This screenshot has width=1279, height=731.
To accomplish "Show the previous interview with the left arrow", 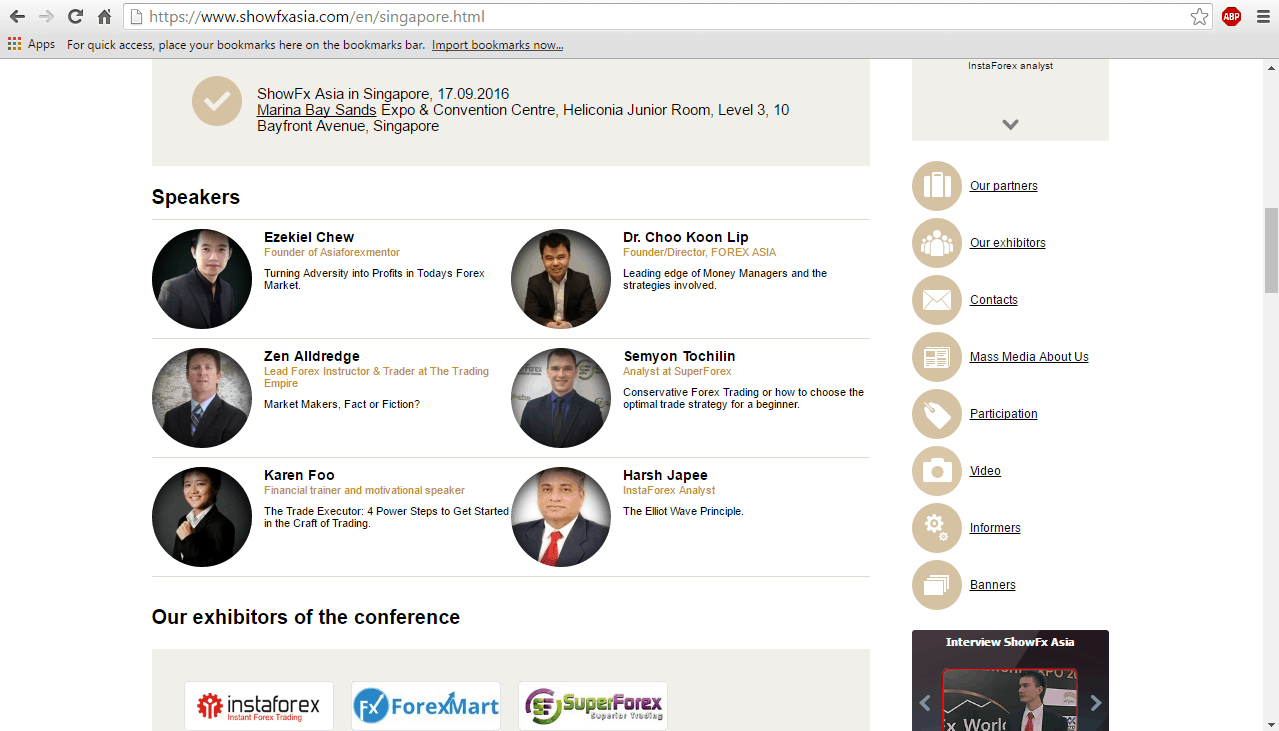I will pyautogui.click(x=924, y=703).
